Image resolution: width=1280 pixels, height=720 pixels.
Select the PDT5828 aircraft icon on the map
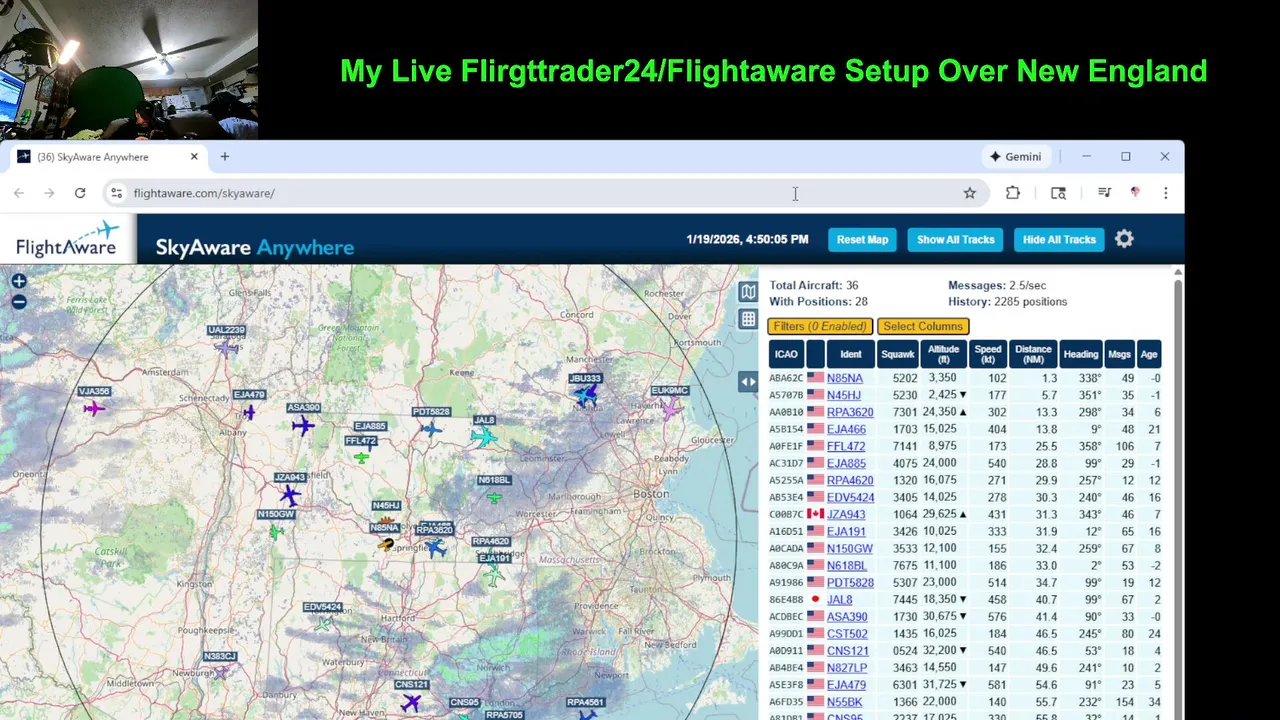click(431, 429)
